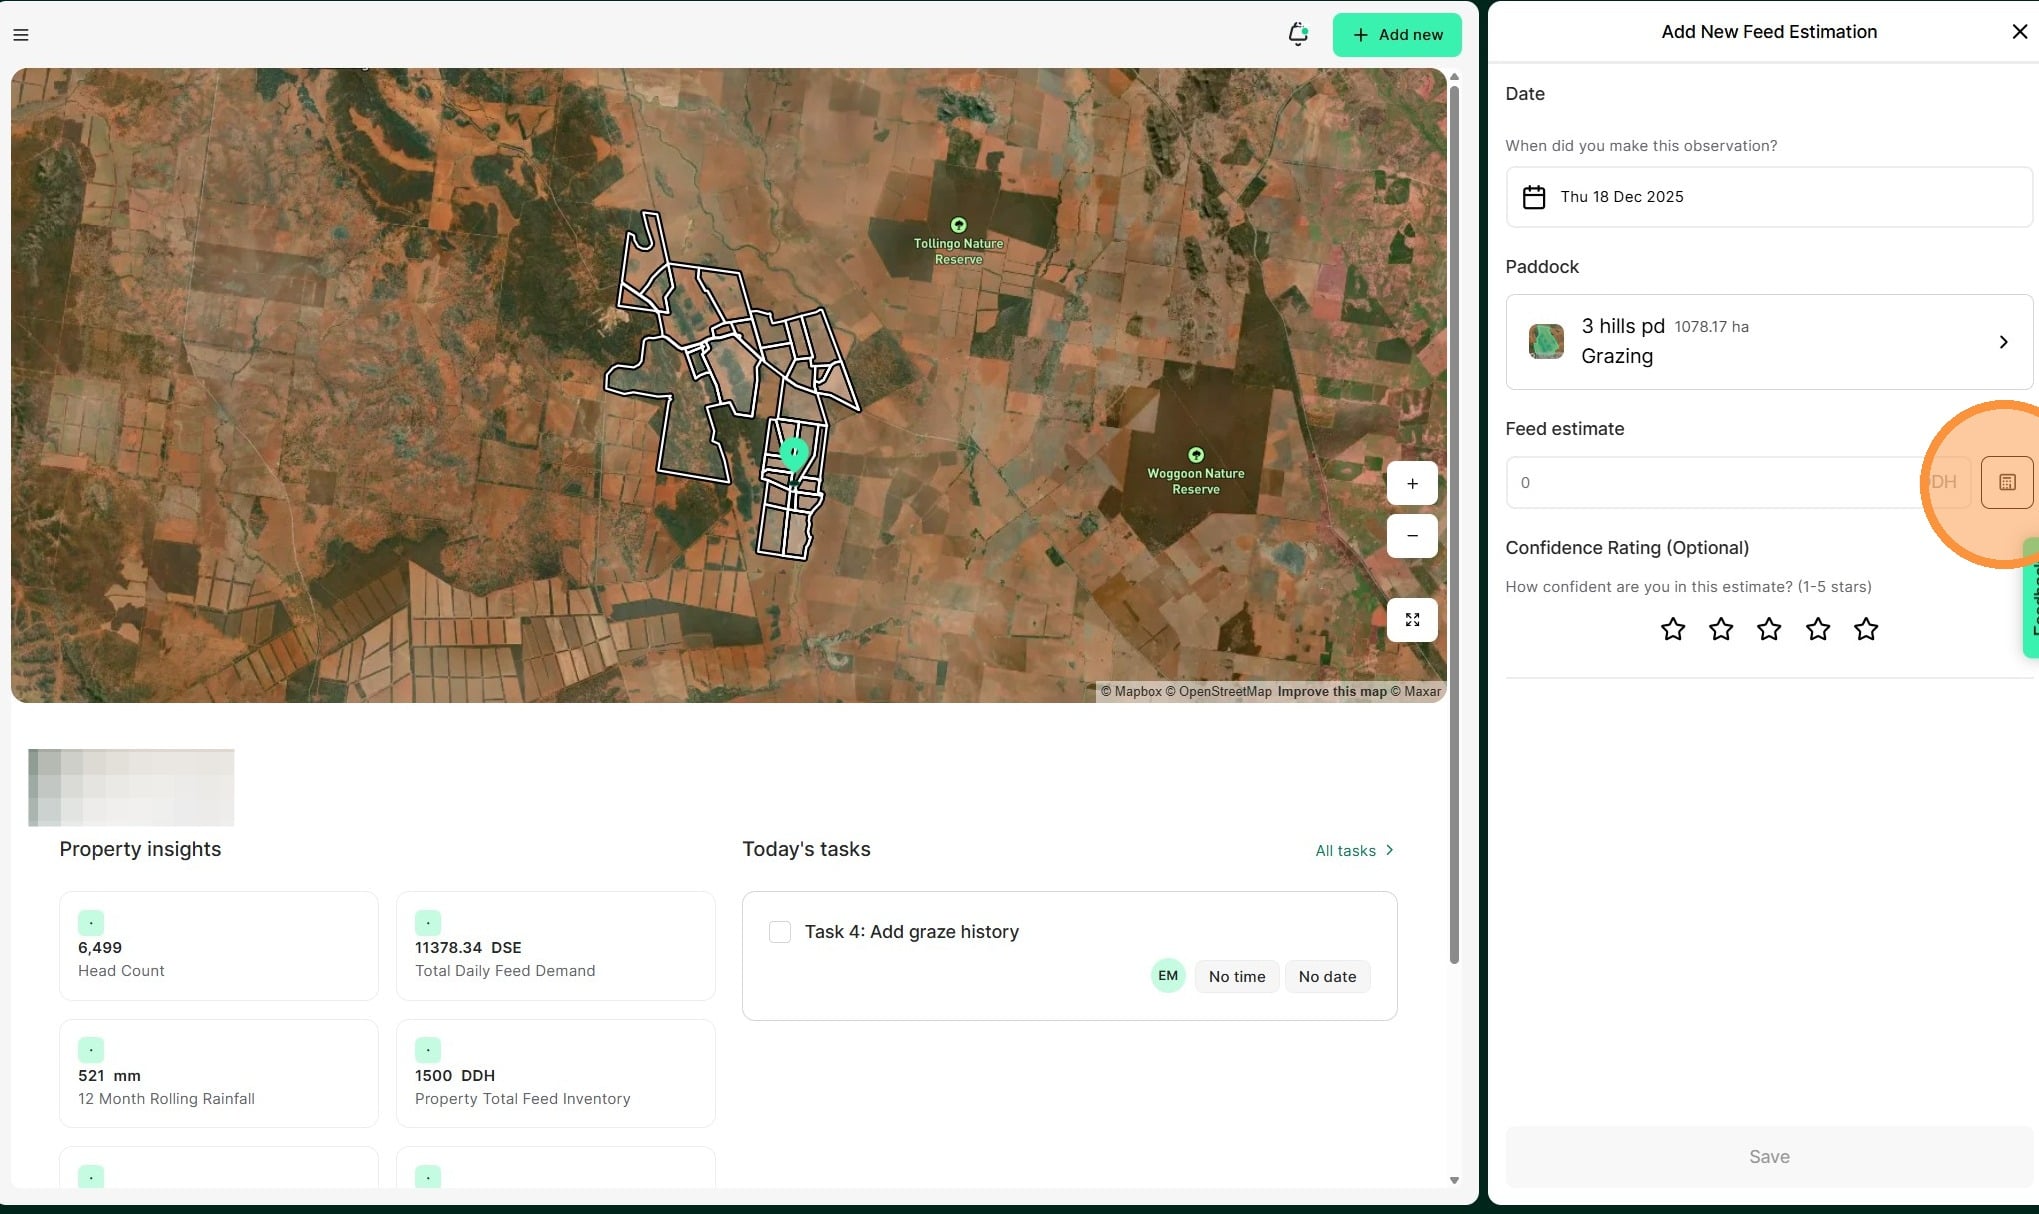Click the green paddock location marker

click(x=794, y=454)
